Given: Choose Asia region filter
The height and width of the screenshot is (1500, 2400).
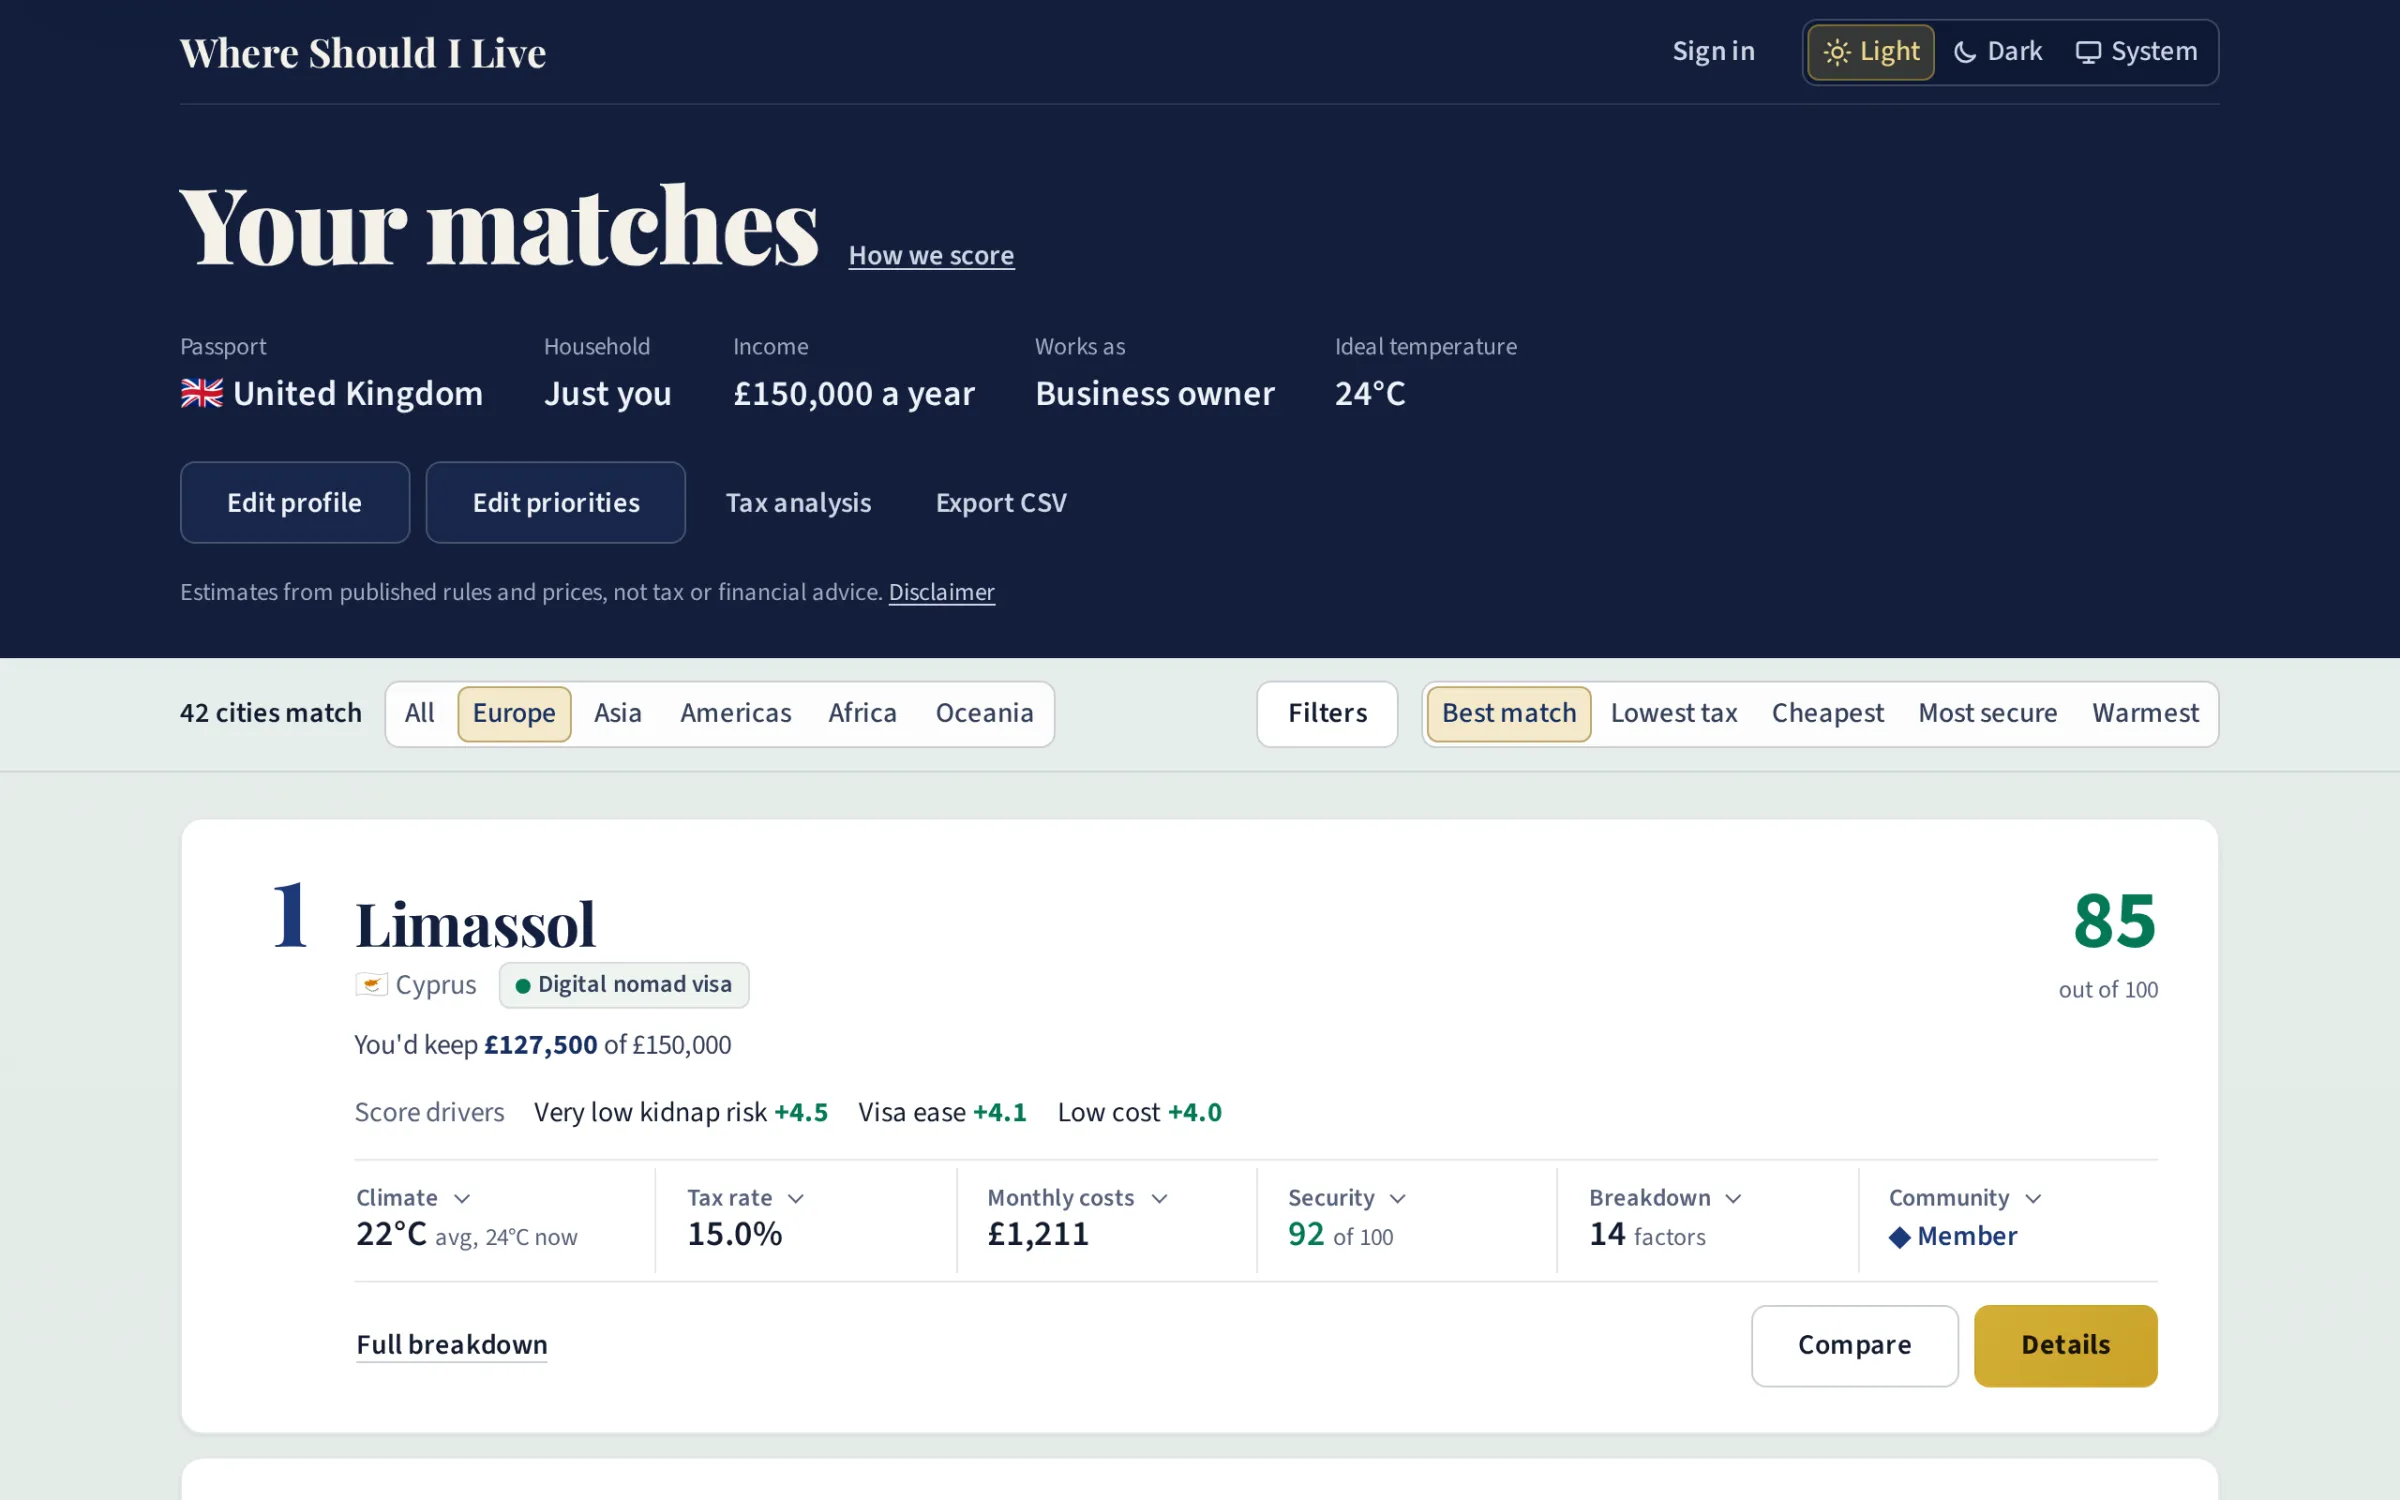Looking at the screenshot, I should [618, 714].
